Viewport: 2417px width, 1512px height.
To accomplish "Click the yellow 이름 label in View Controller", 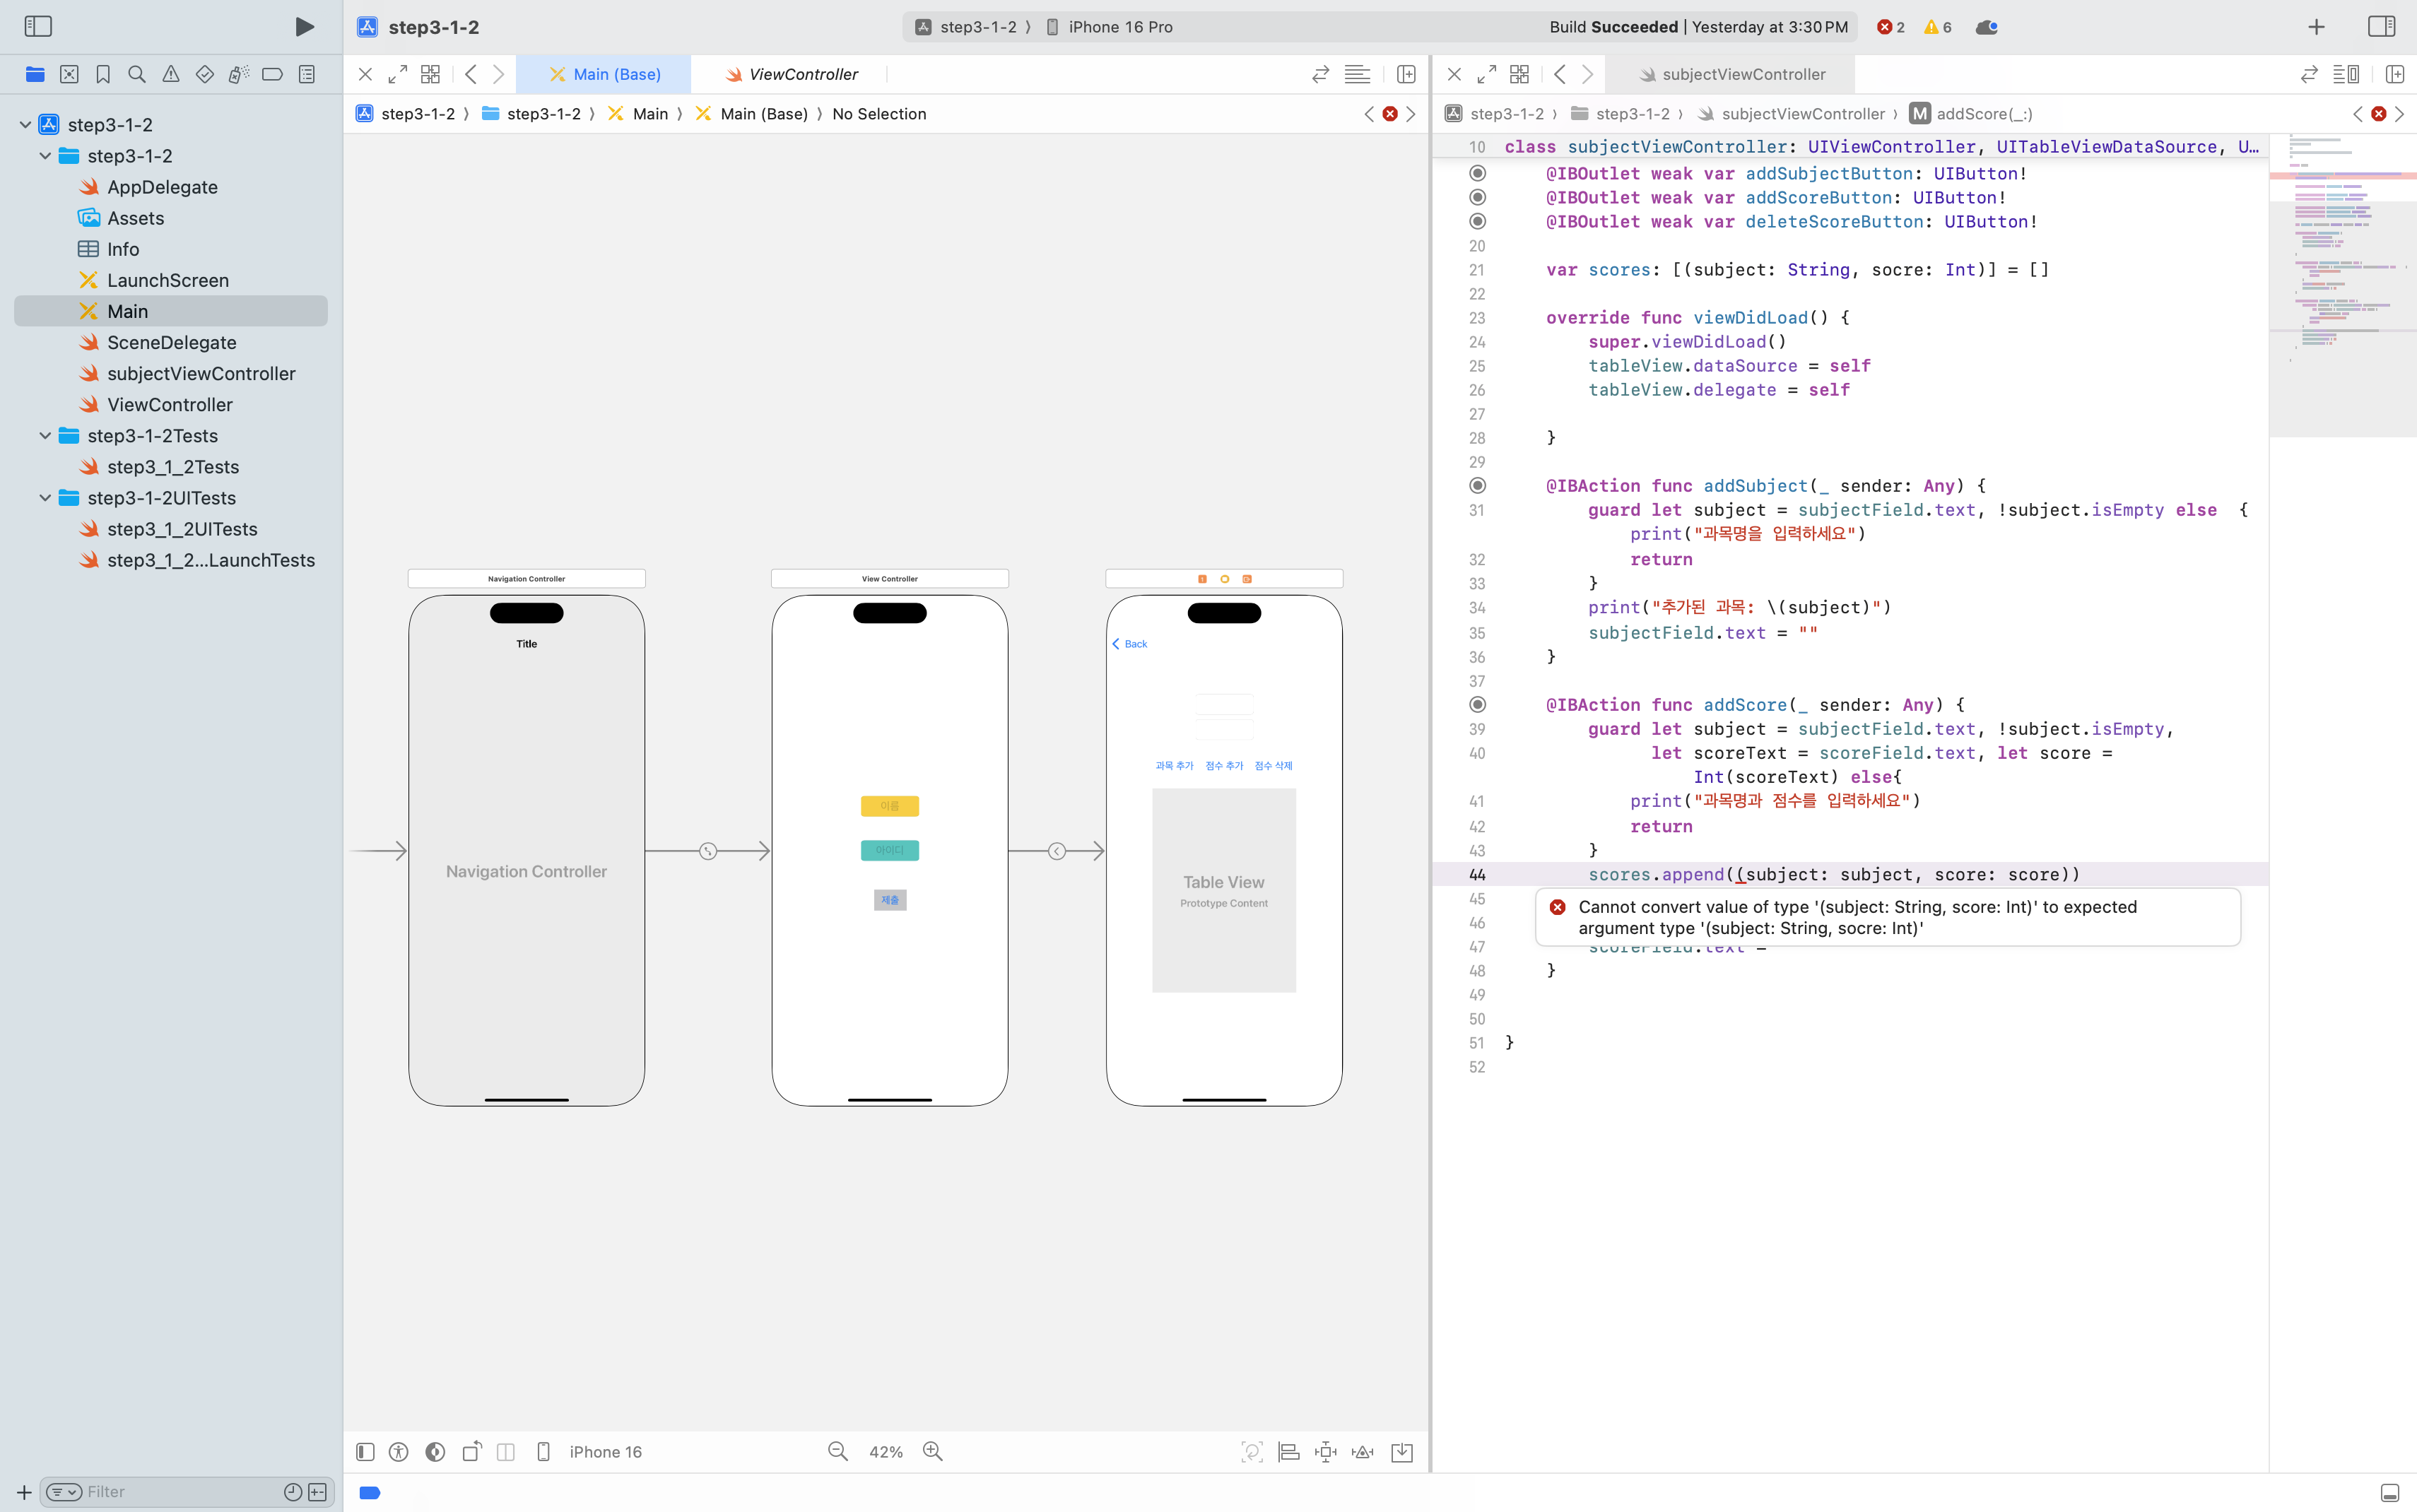I will pyautogui.click(x=889, y=806).
